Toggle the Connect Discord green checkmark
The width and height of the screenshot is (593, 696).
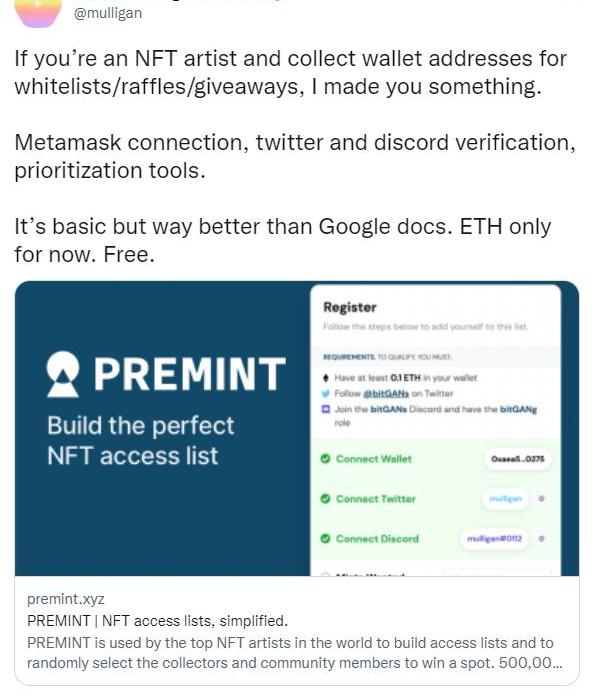coord(325,538)
